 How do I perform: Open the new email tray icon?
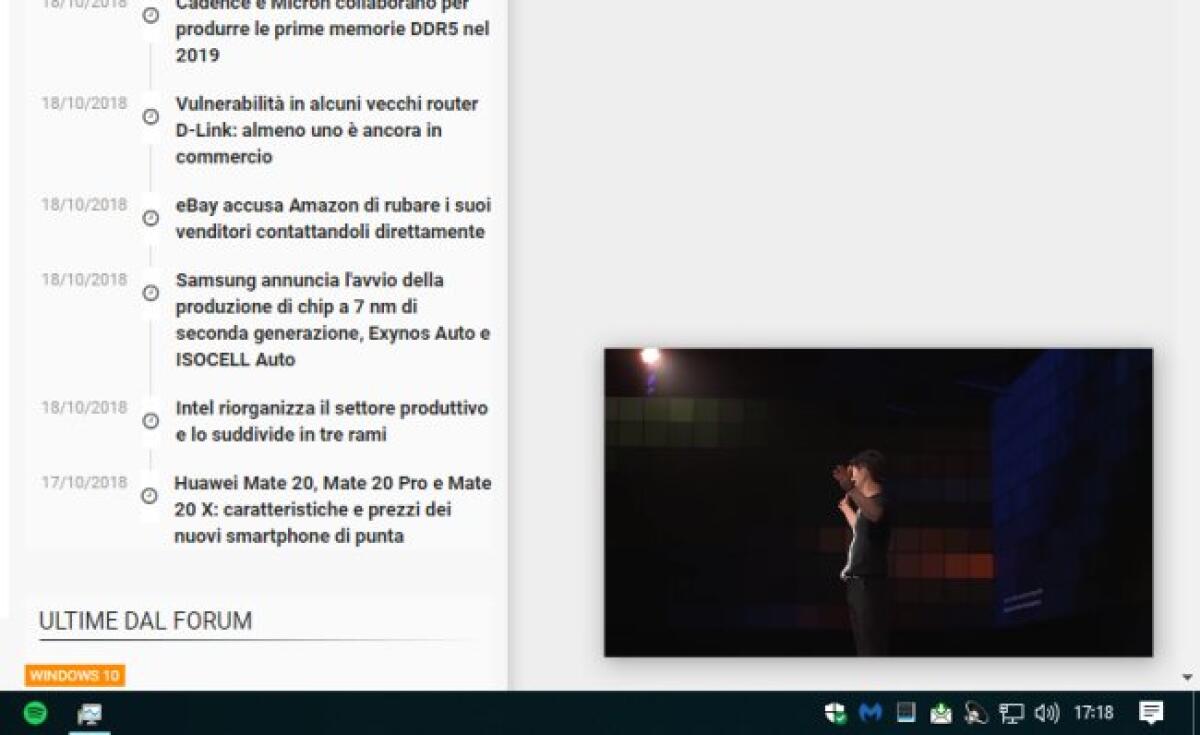click(940, 713)
